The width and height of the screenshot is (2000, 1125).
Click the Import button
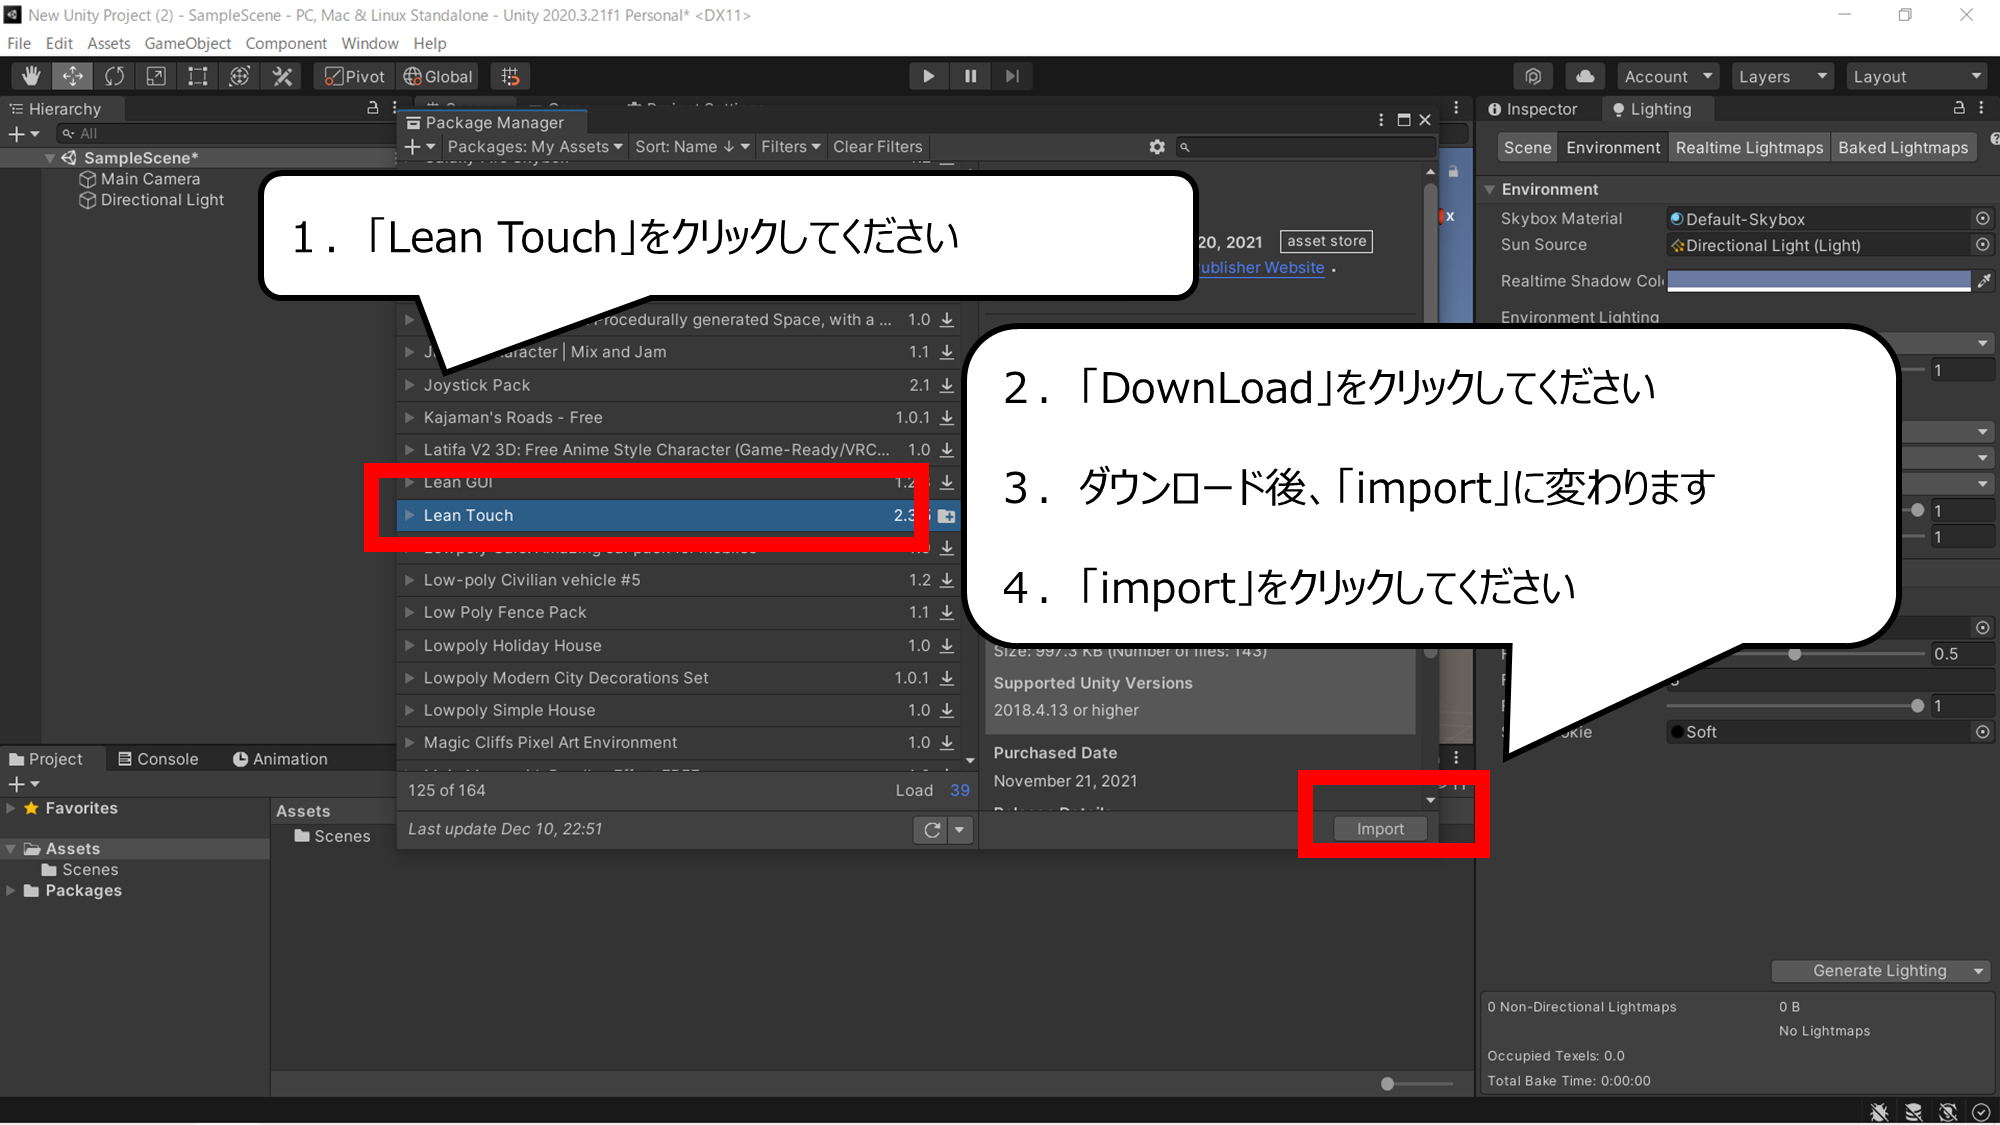(1380, 829)
